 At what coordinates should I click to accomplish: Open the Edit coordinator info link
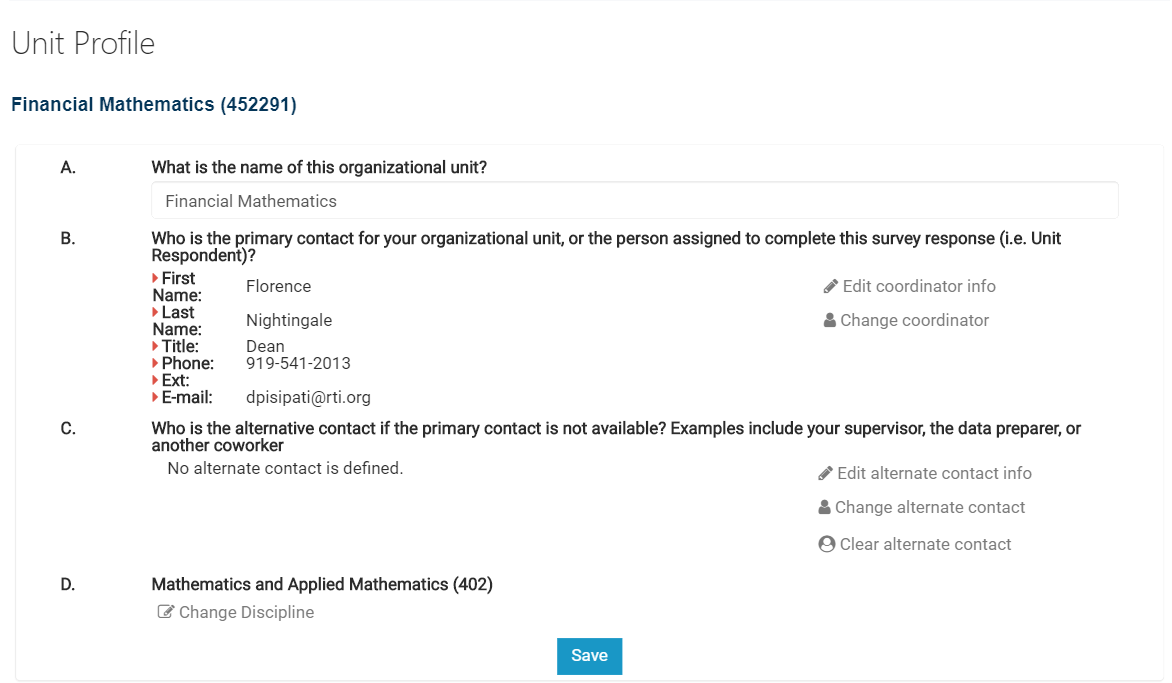click(x=919, y=287)
